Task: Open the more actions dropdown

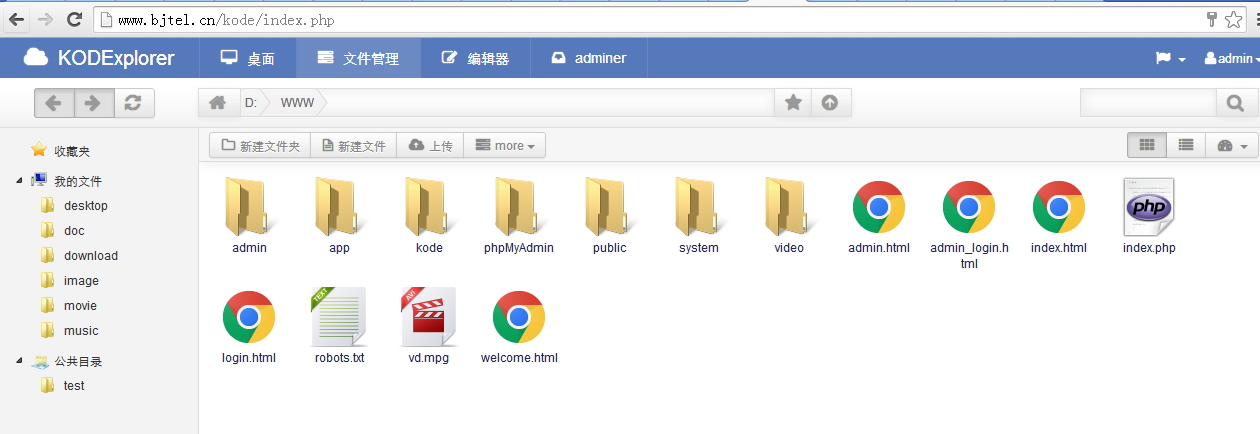Action: pyautogui.click(x=504, y=146)
